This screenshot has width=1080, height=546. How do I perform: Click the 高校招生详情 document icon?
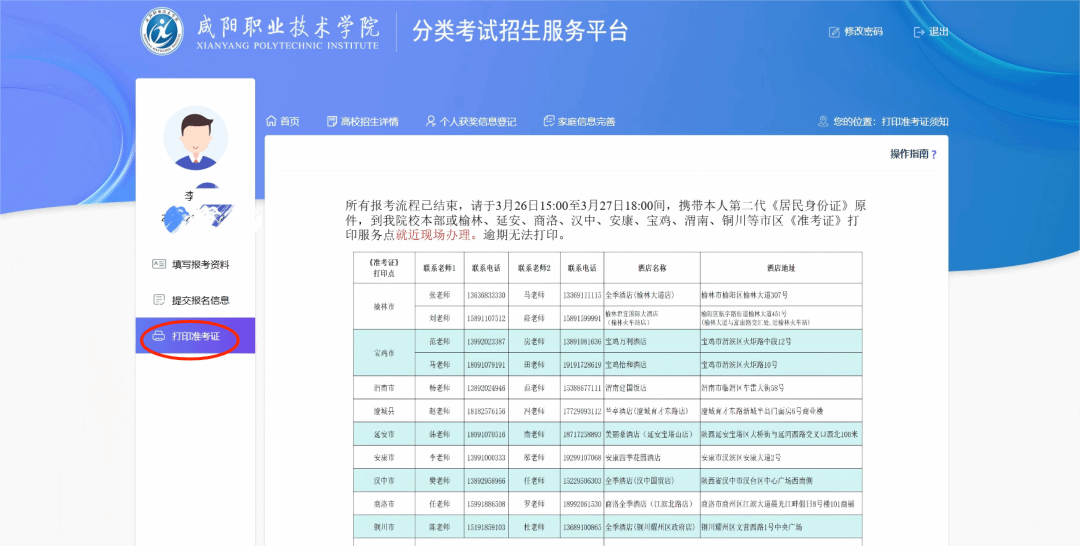tap(332, 121)
